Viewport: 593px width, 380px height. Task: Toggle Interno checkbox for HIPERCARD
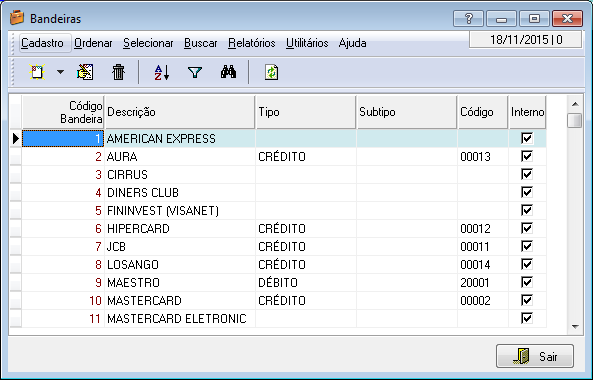(527, 228)
